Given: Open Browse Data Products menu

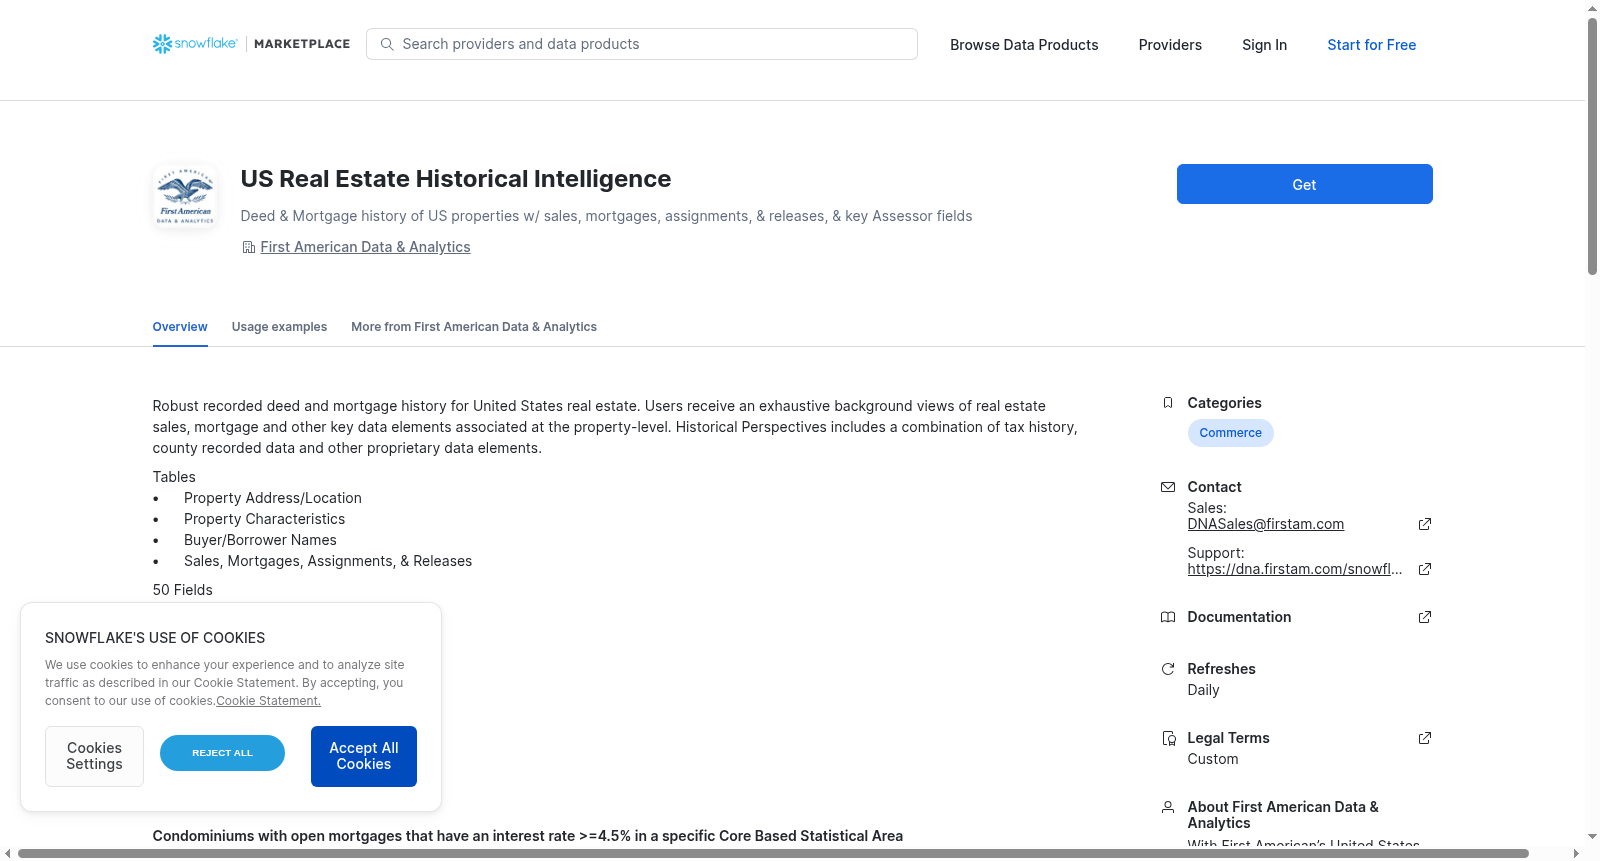Looking at the screenshot, I should tap(1024, 45).
